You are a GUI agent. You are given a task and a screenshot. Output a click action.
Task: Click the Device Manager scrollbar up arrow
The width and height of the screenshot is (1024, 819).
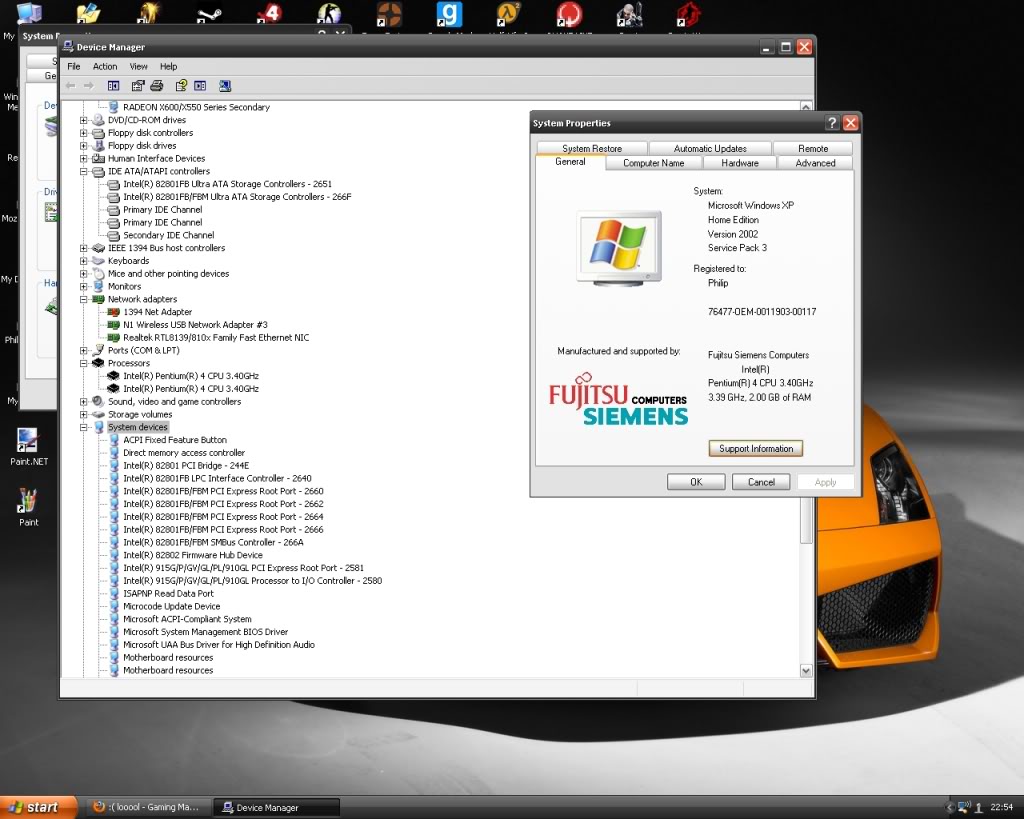806,106
